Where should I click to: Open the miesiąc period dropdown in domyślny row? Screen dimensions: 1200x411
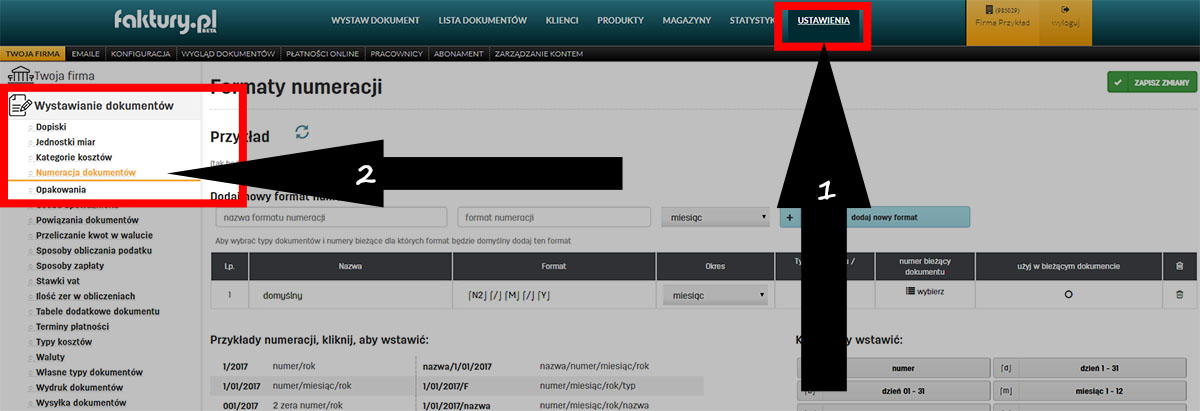point(714,295)
